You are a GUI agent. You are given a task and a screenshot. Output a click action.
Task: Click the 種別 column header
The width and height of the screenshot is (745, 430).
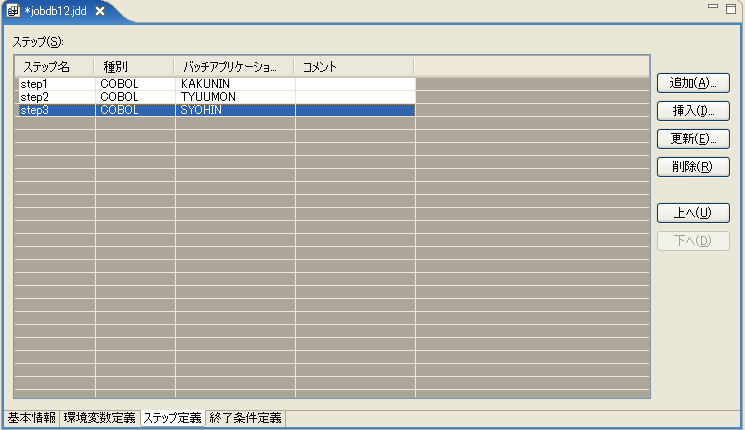coord(134,67)
